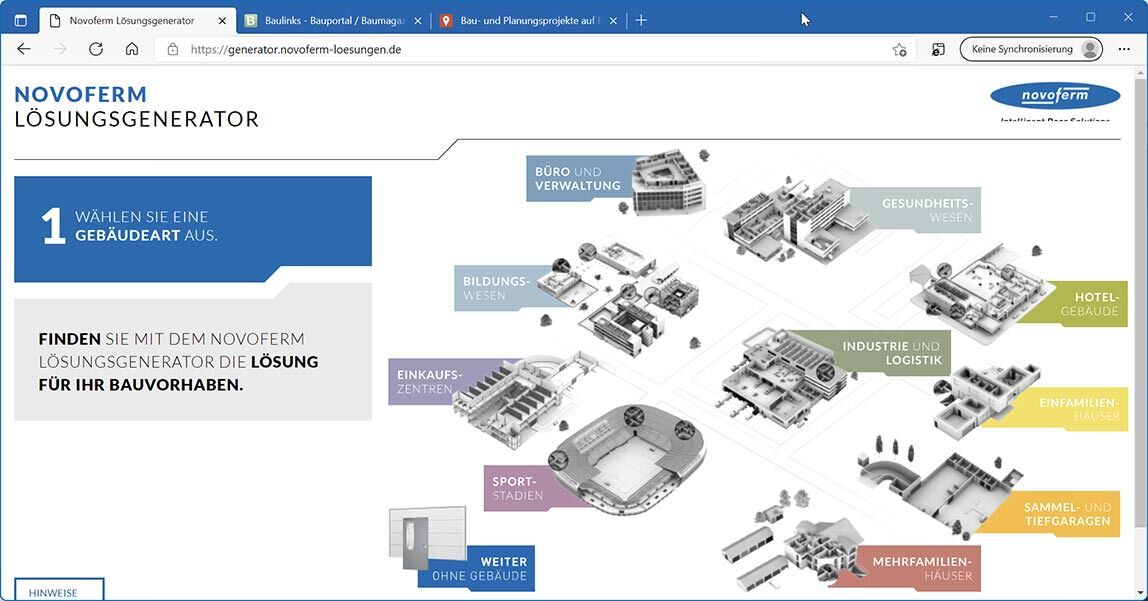Click the Novoferm logo
The image size is (1148, 601).
coord(1055,96)
